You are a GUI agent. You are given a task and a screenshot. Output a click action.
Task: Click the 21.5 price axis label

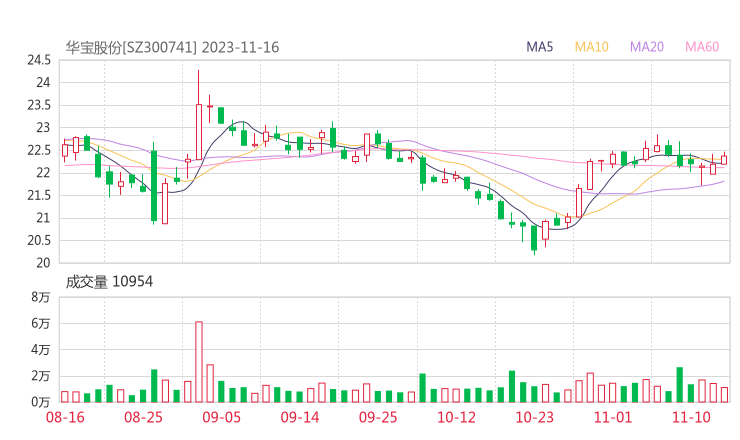tap(39, 195)
